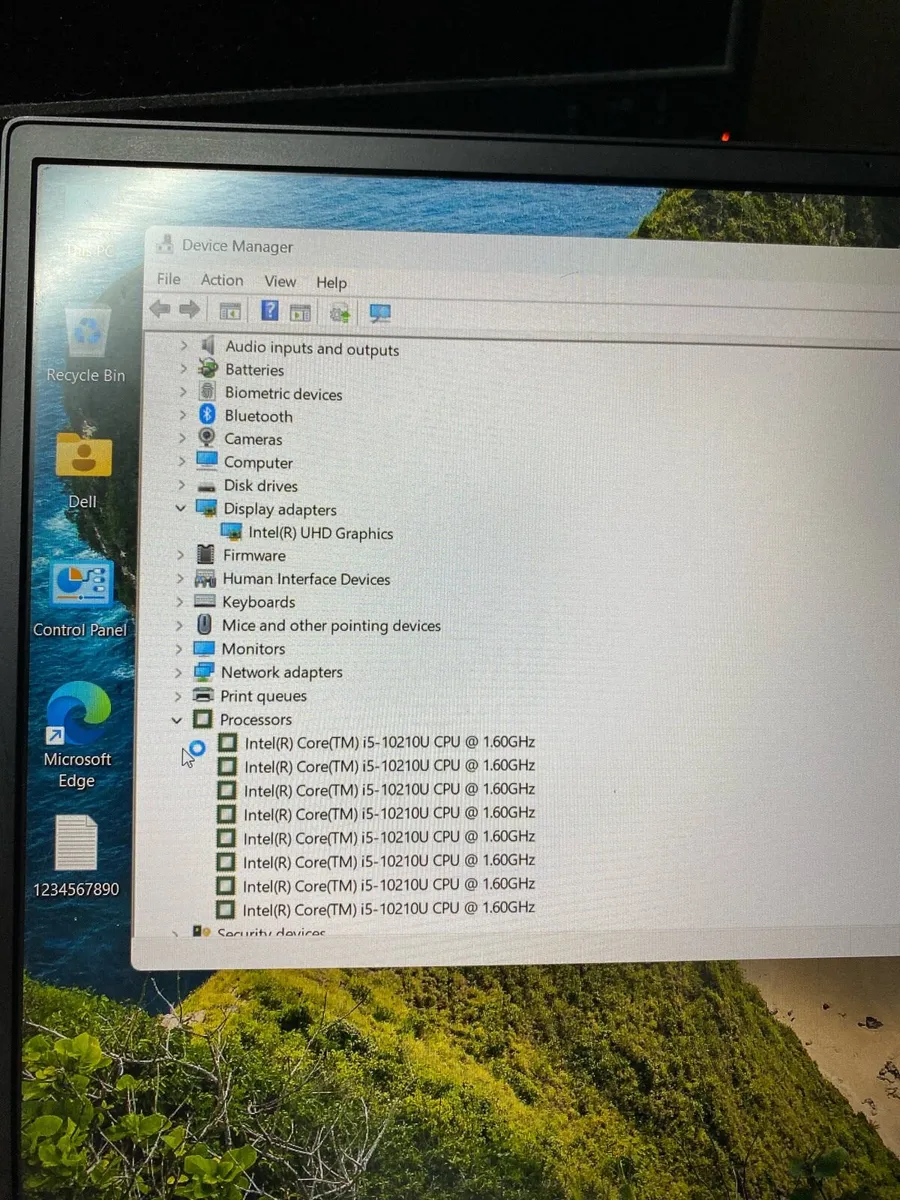Click the Scan for hardware changes monitor icon

pos(380,313)
